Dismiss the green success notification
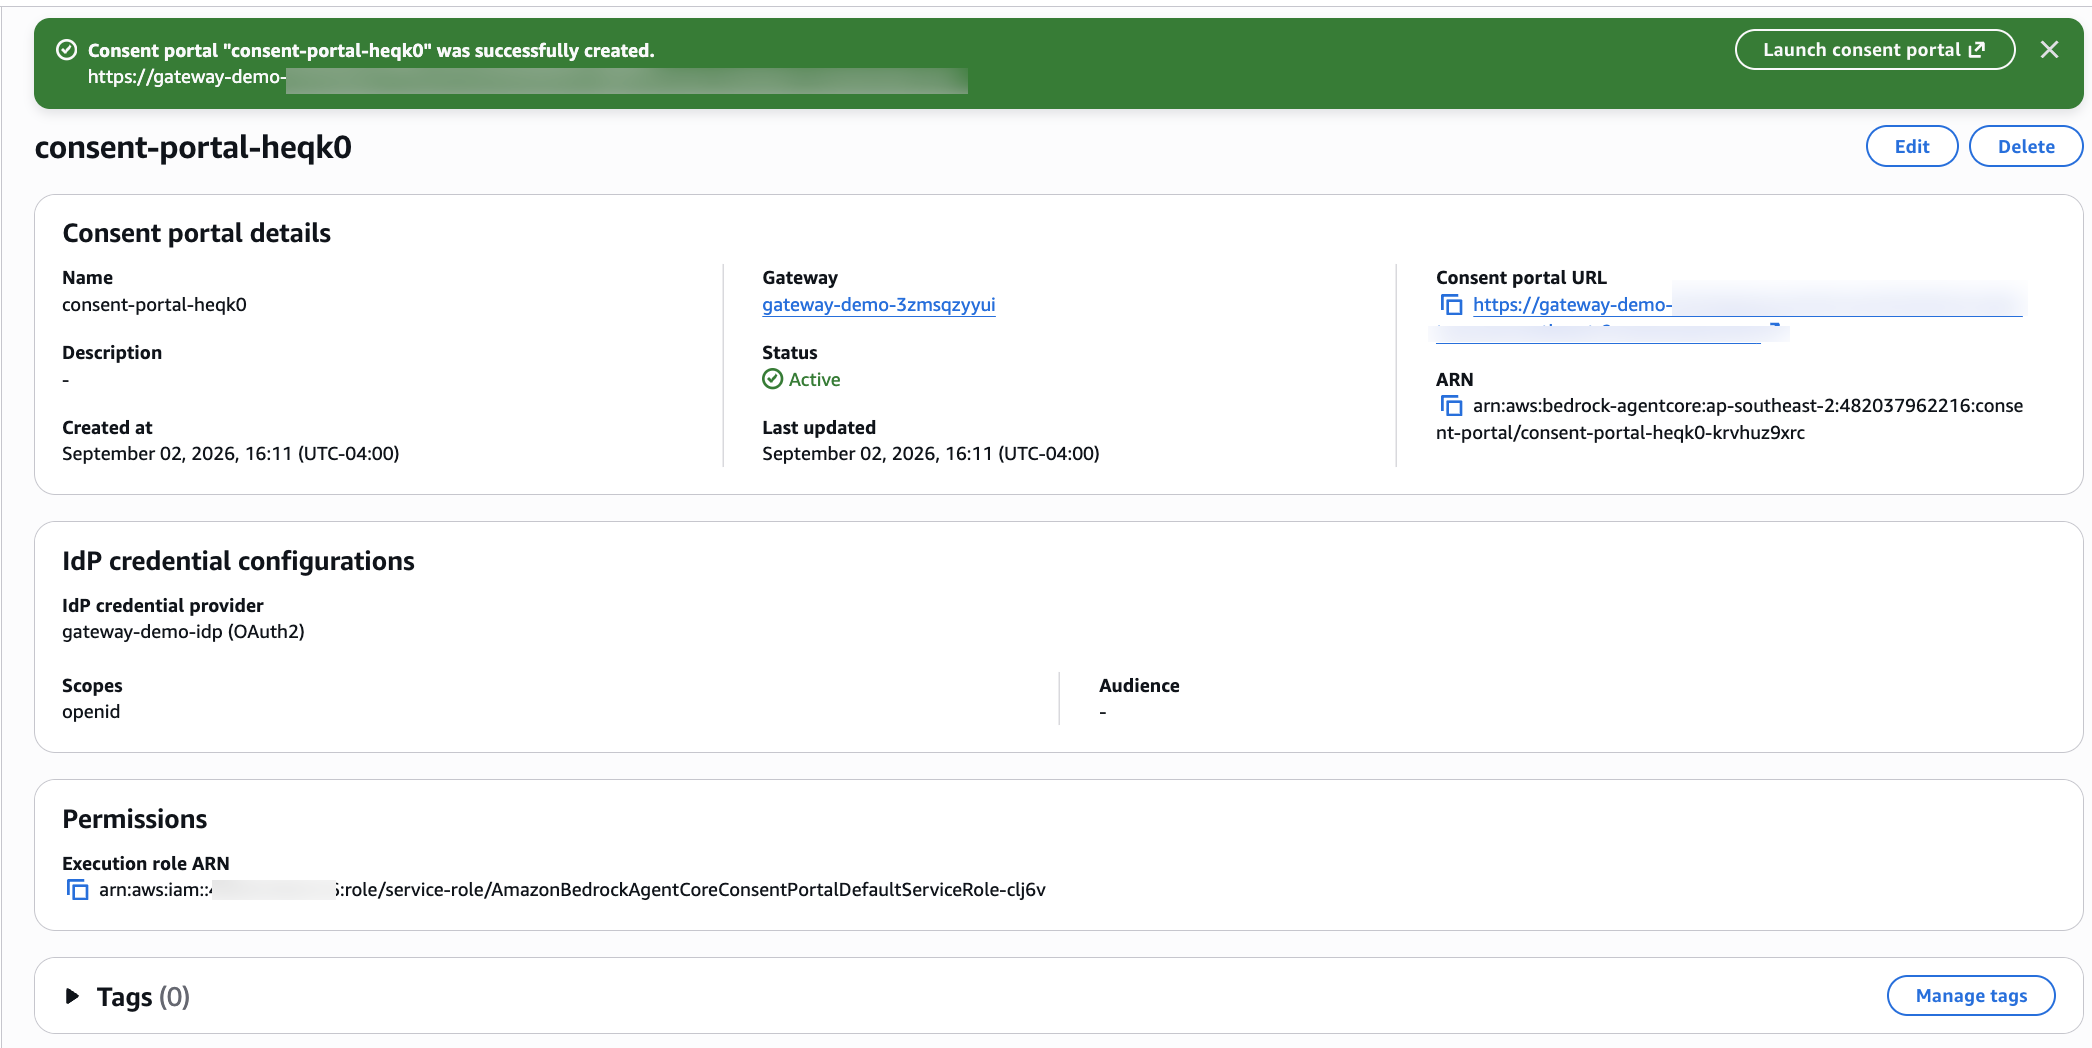 [x=2049, y=50]
